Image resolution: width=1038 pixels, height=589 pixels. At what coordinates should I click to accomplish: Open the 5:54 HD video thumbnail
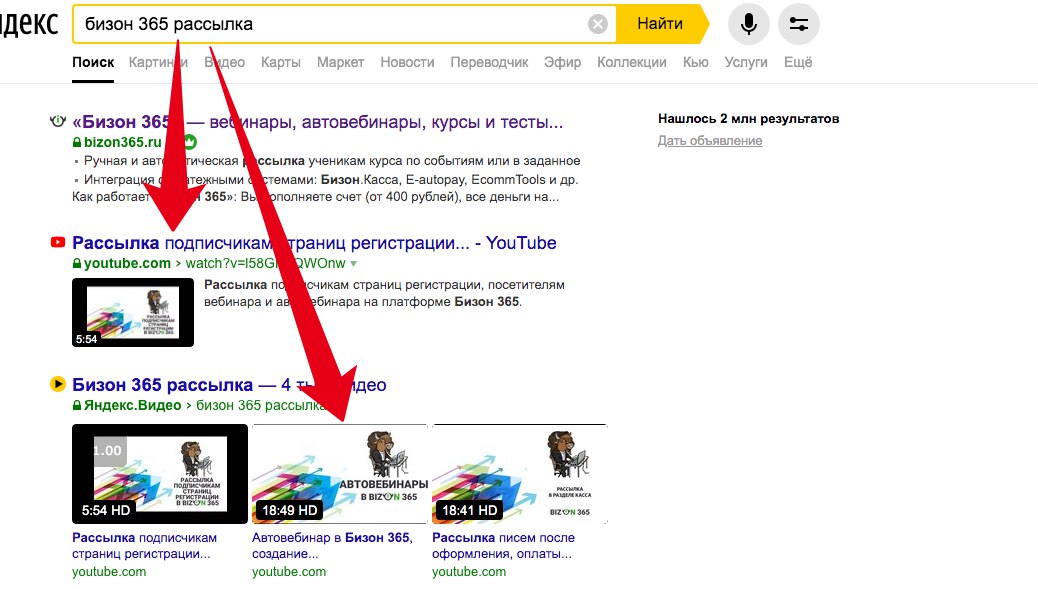(160, 474)
